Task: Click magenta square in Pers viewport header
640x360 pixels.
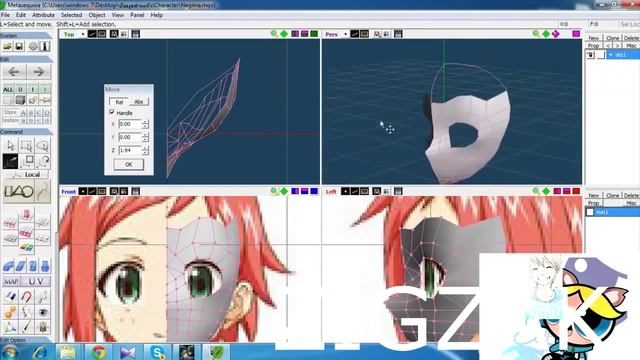Action: click(576, 34)
